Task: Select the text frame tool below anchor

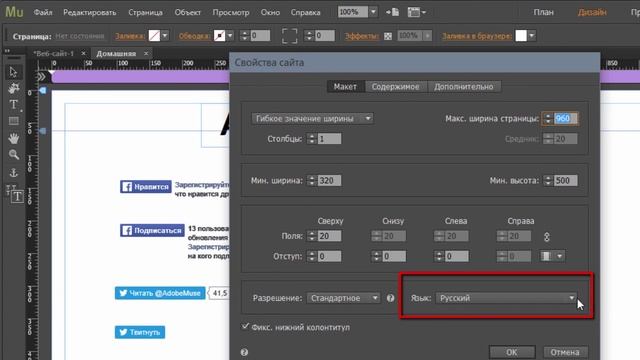Action: tap(17, 197)
